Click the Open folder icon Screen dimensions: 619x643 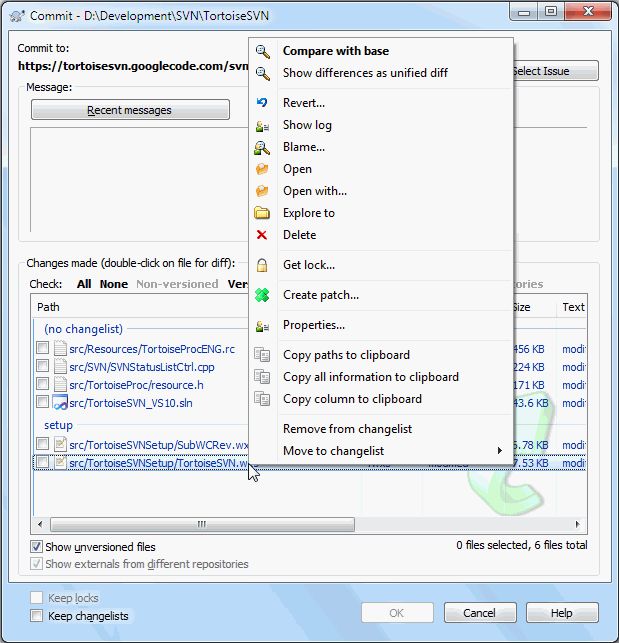pyautogui.click(x=262, y=169)
